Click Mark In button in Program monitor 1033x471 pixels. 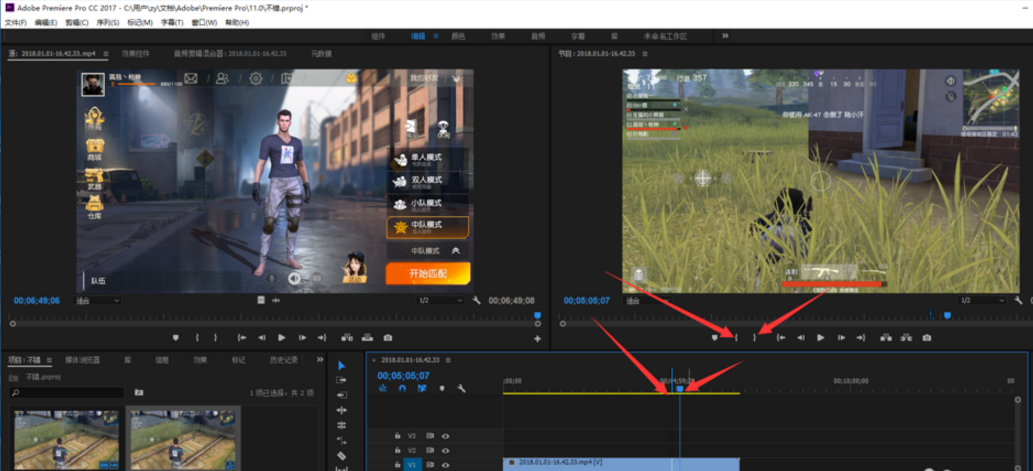736,338
